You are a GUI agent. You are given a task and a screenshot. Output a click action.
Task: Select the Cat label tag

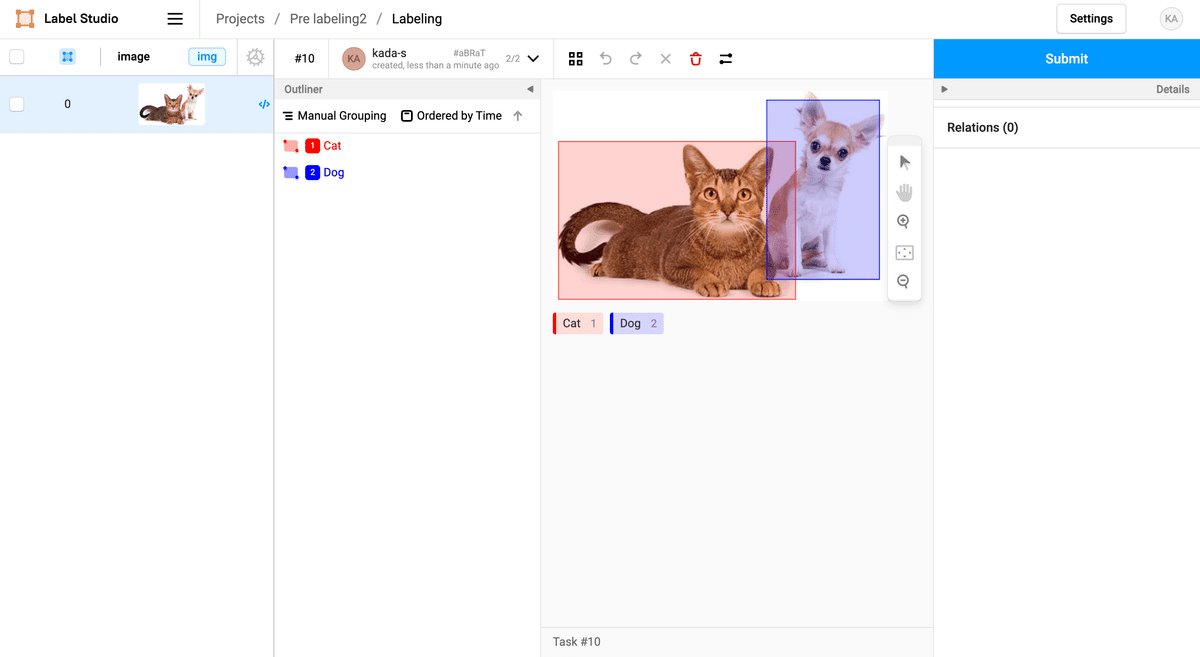pos(578,323)
